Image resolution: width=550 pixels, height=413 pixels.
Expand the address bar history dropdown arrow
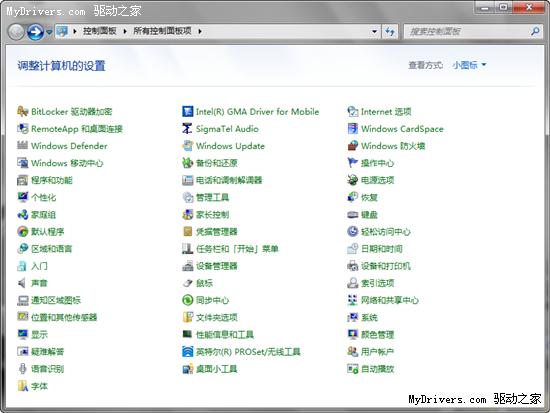click(x=374, y=32)
